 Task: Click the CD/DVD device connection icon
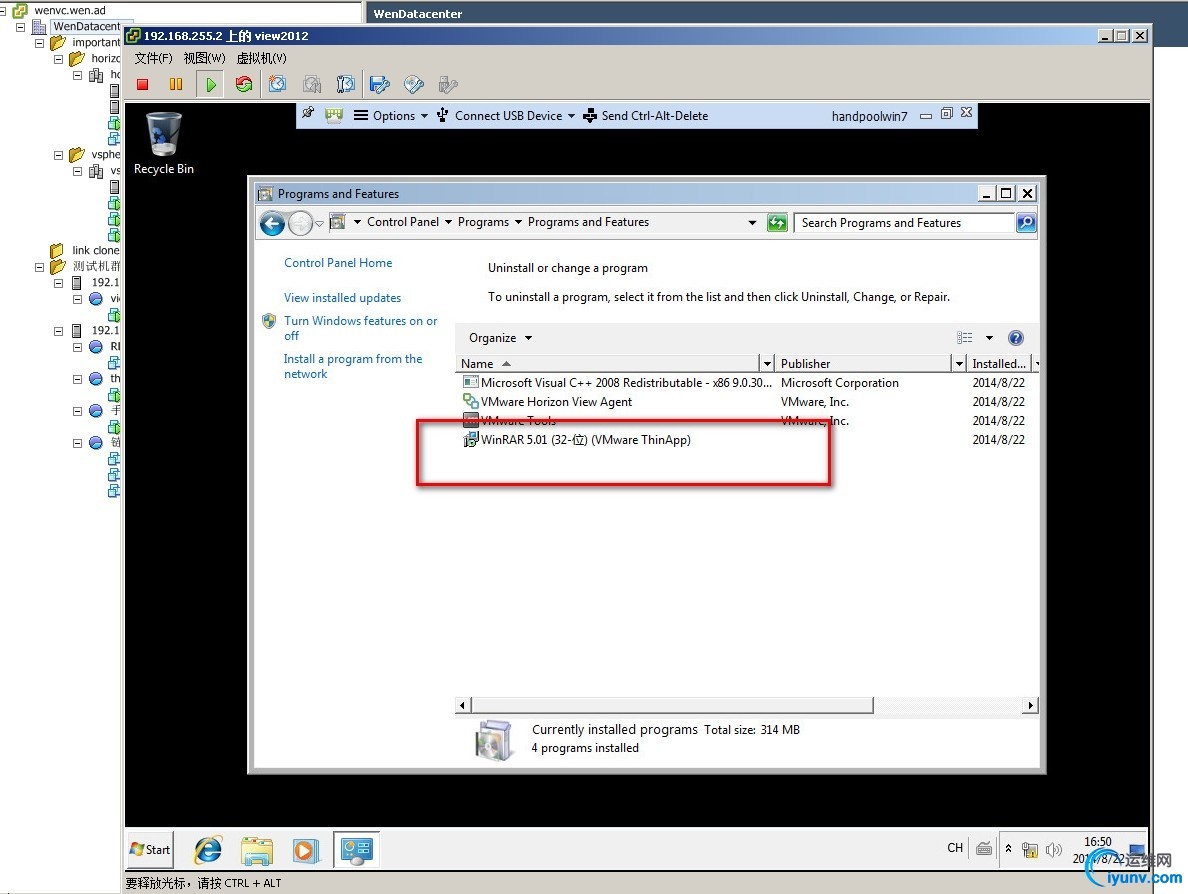pyautogui.click(x=414, y=84)
